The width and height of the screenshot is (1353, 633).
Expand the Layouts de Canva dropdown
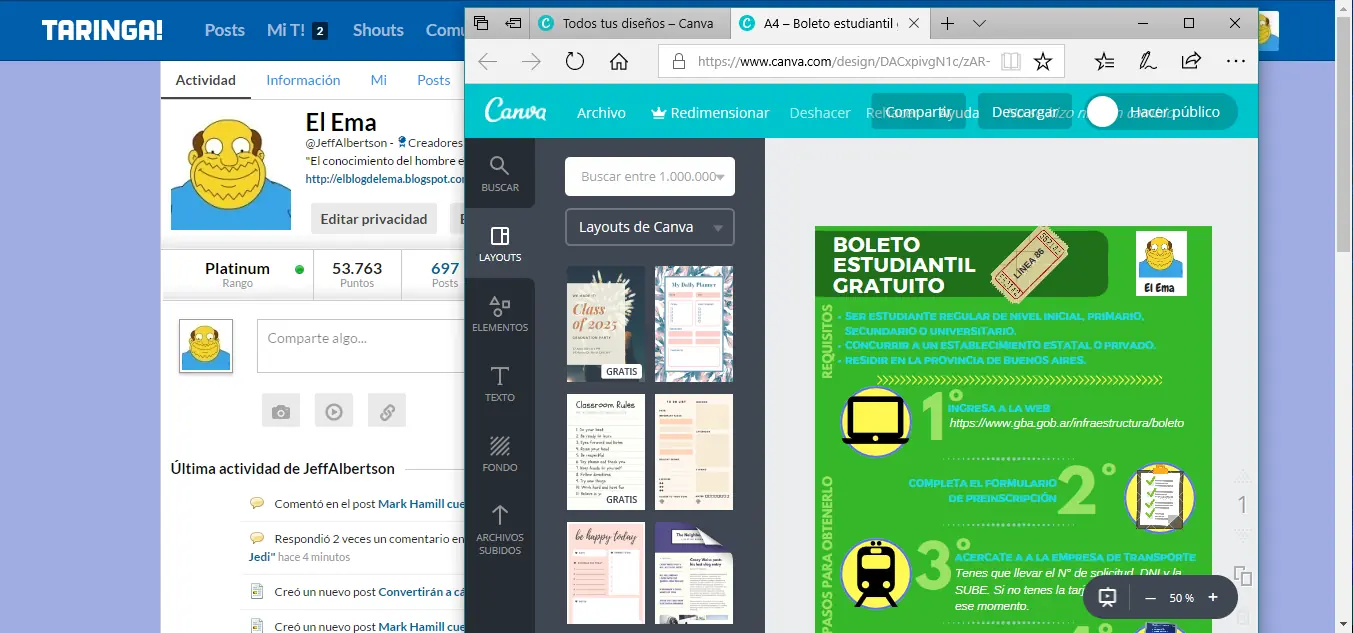click(x=649, y=227)
